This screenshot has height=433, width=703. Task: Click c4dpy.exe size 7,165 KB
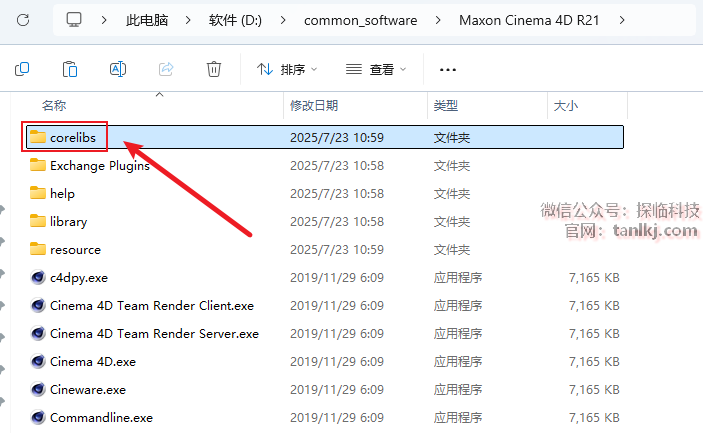(594, 277)
